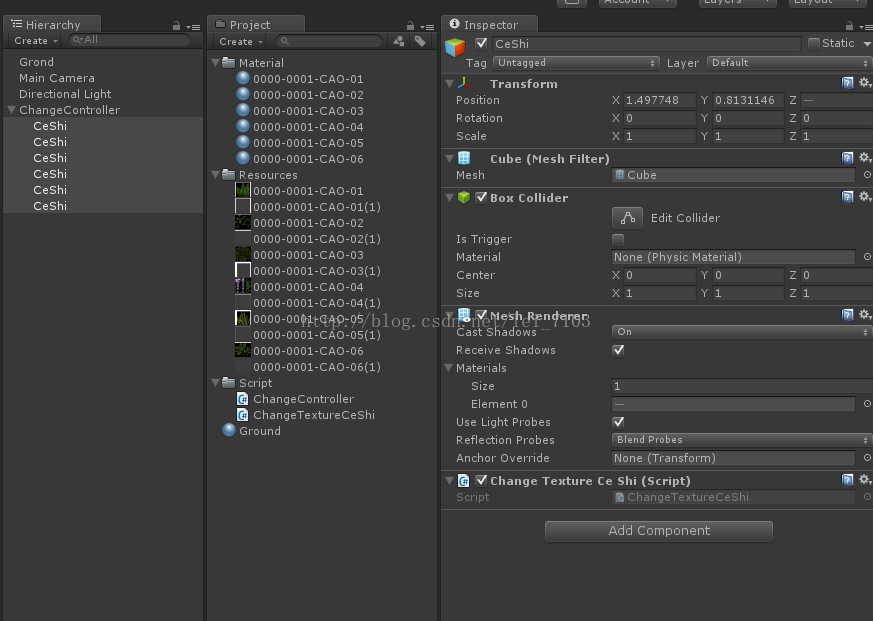Select ChangeTextureCeShi script in Project
The height and width of the screenshot is (621, 873).
(313, 415)
